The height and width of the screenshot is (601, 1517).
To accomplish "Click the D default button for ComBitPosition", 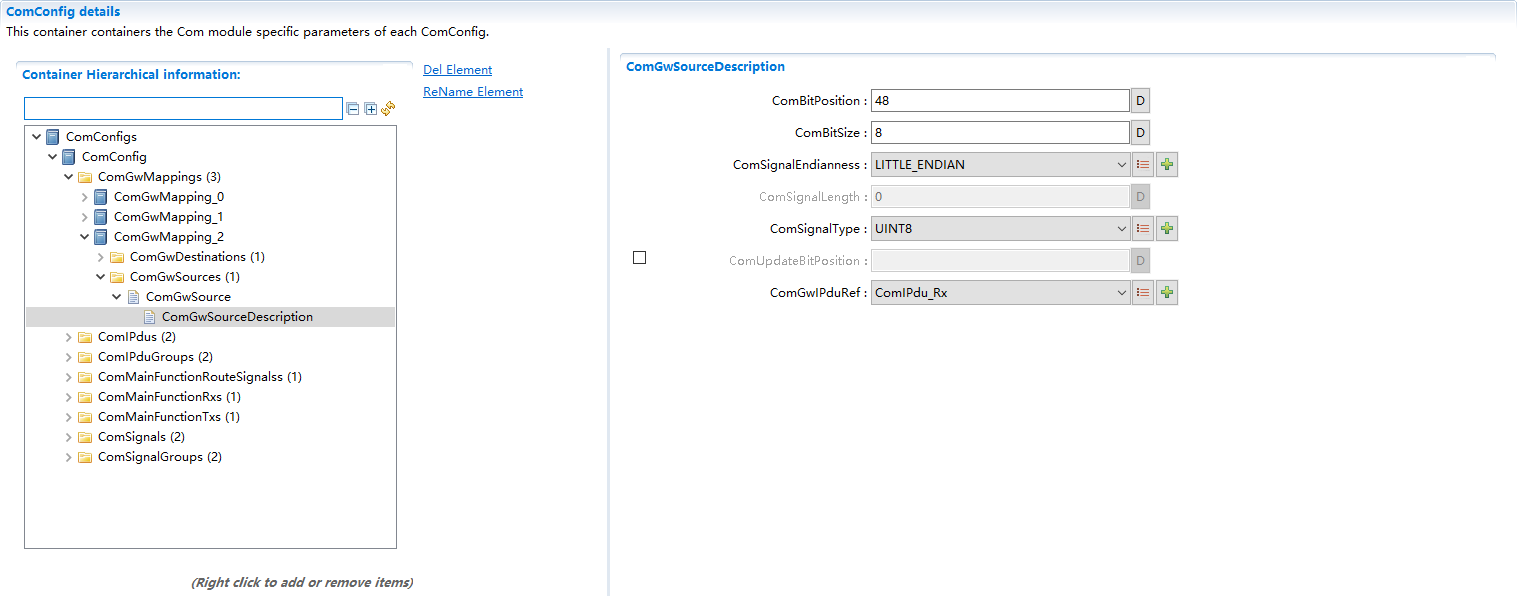I will coord(1140,101).
